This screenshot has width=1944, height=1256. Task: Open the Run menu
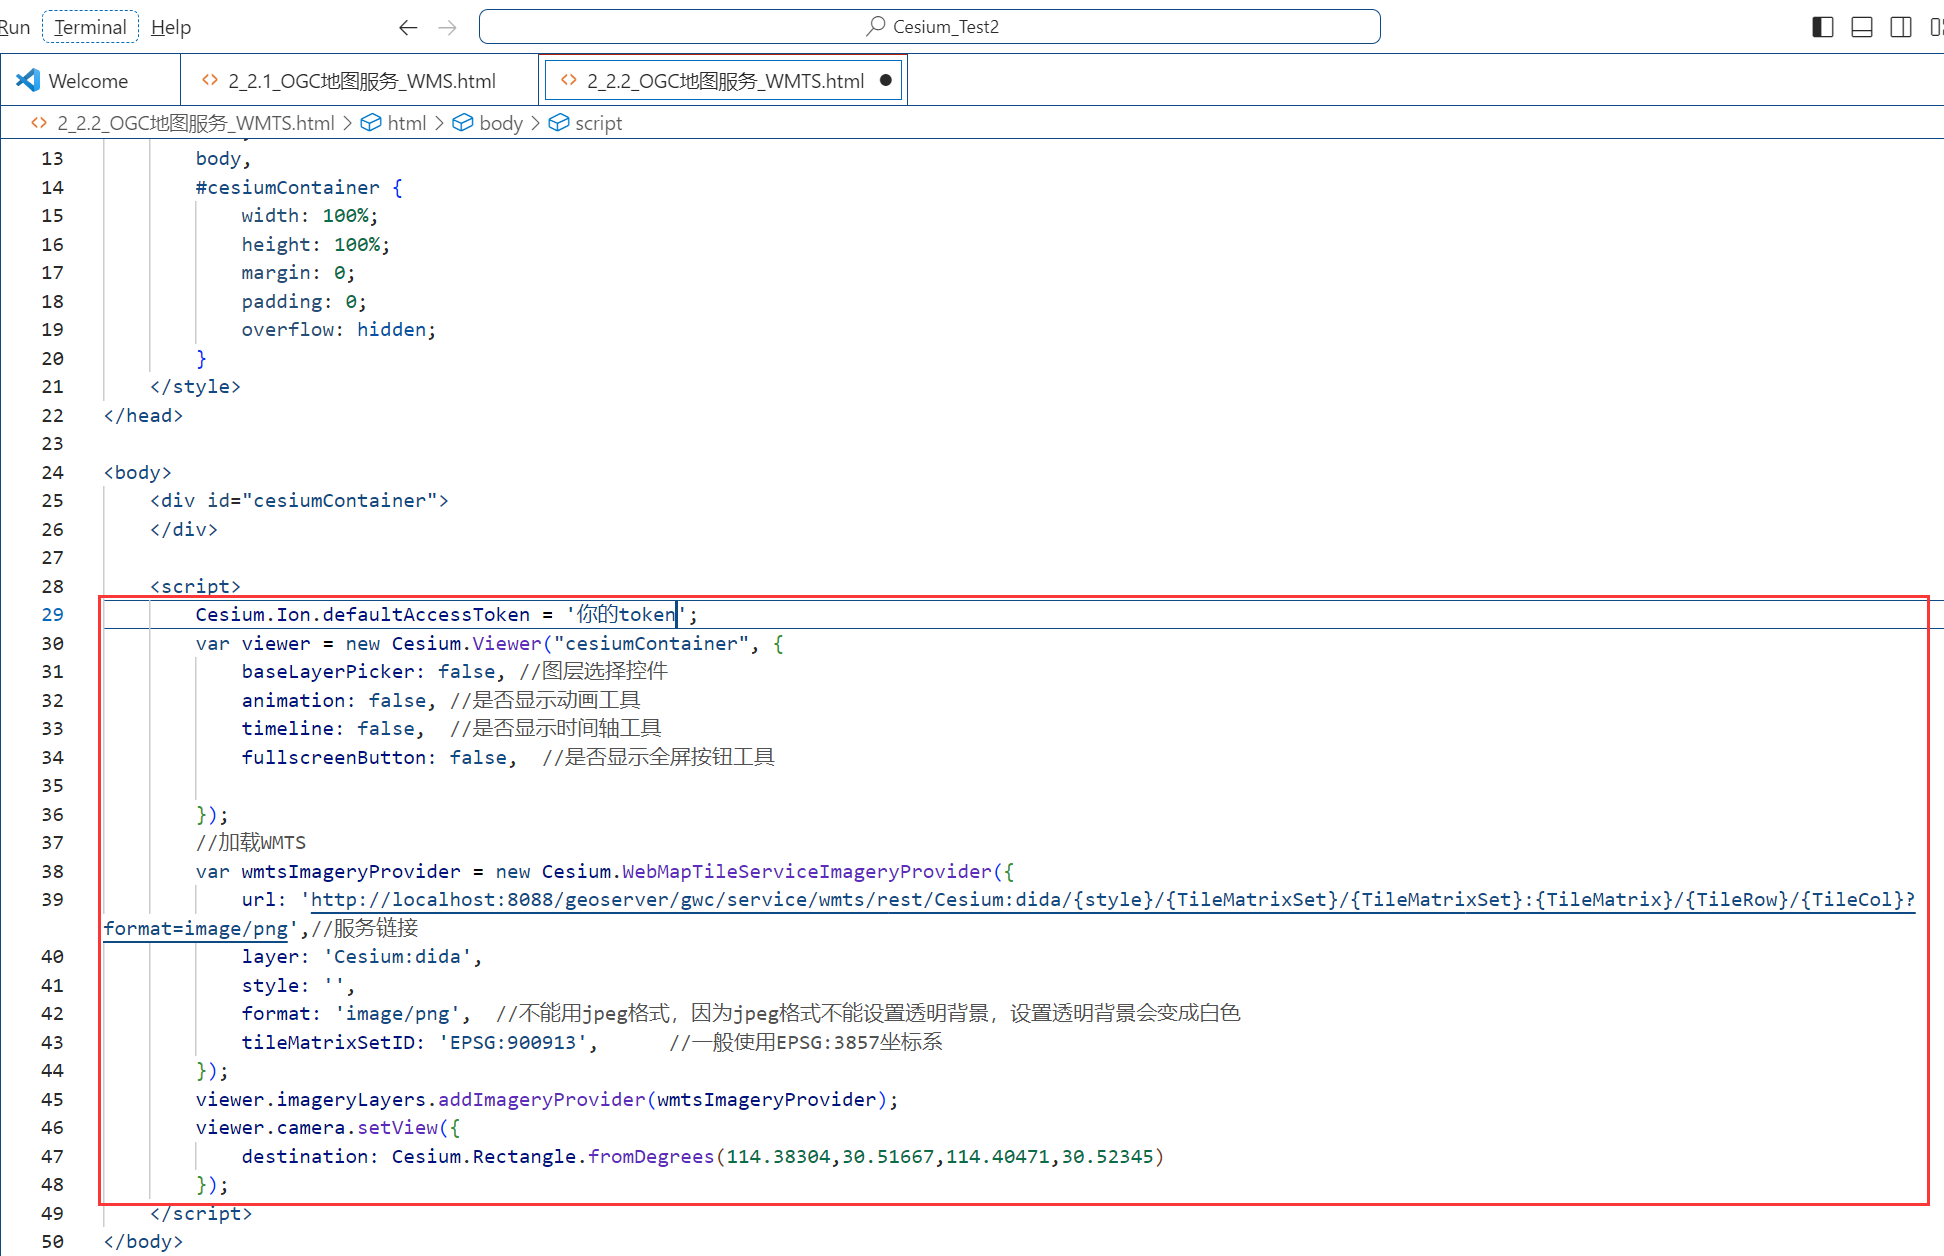[x=14, y=27]
